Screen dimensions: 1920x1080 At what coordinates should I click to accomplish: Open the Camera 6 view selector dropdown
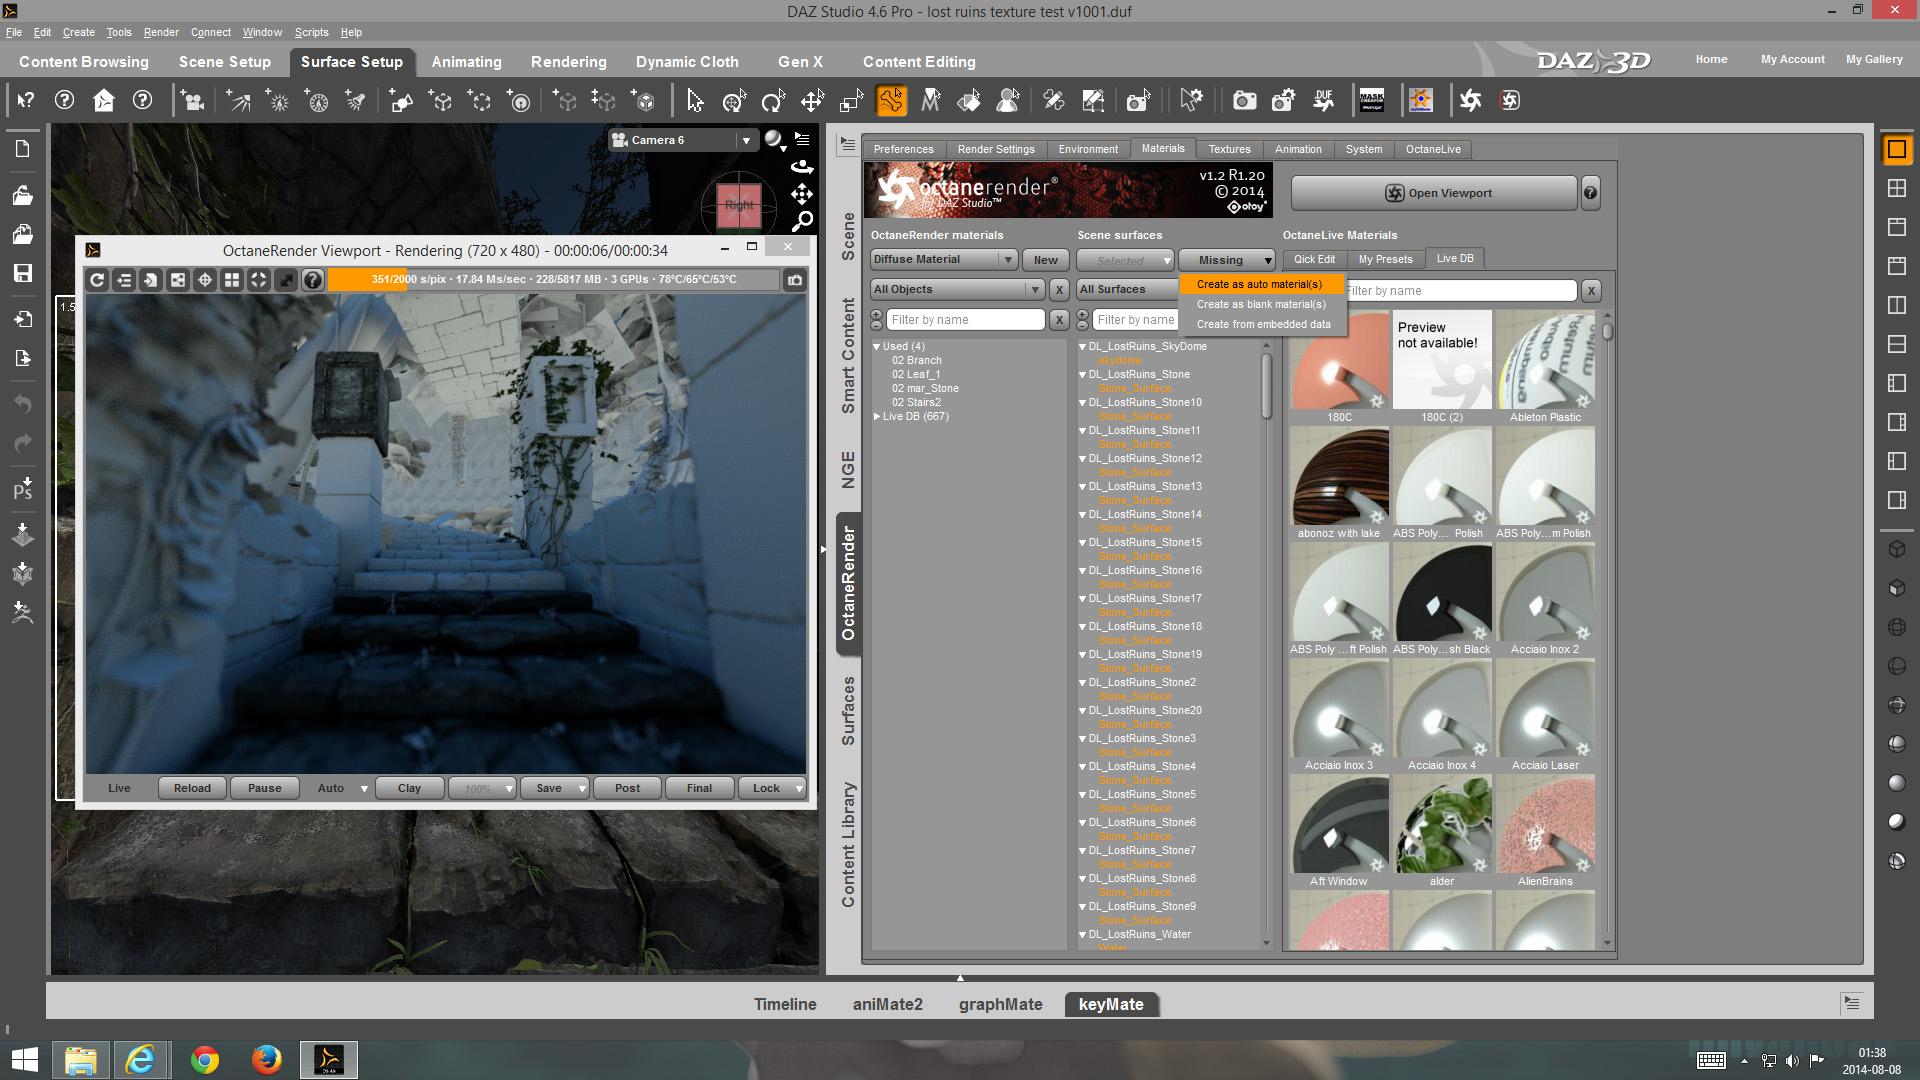(x=746, y=141)
